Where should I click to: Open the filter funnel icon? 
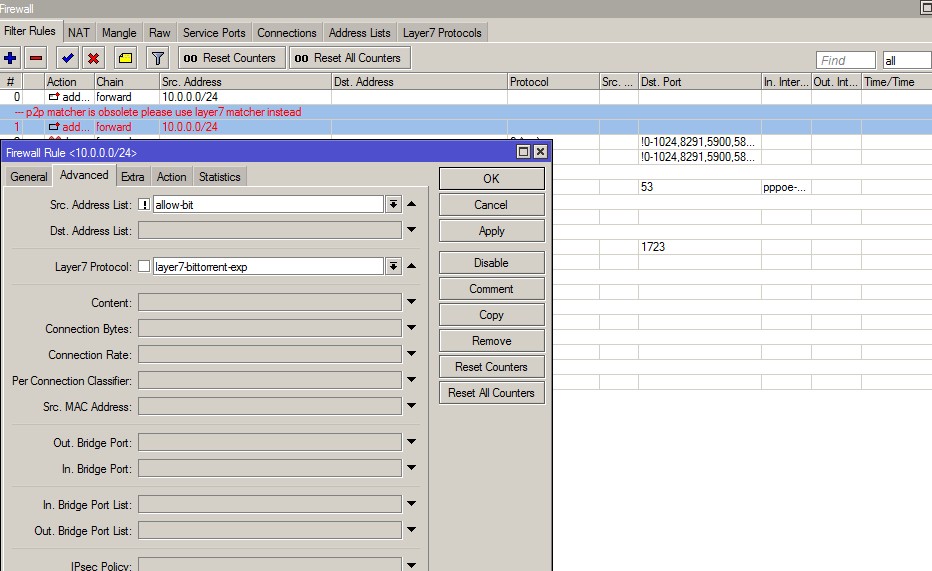pyautogui.click(x=158, y=58)
